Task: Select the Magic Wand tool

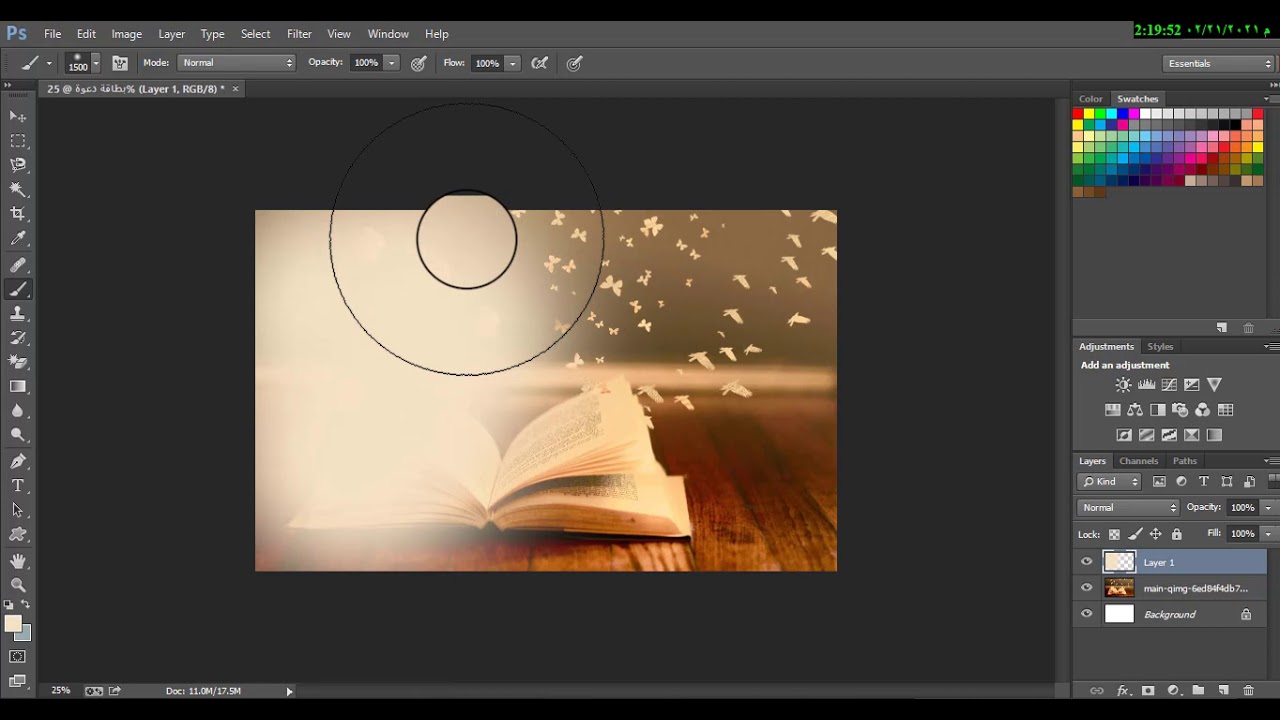Action: [x=18, y=189]
